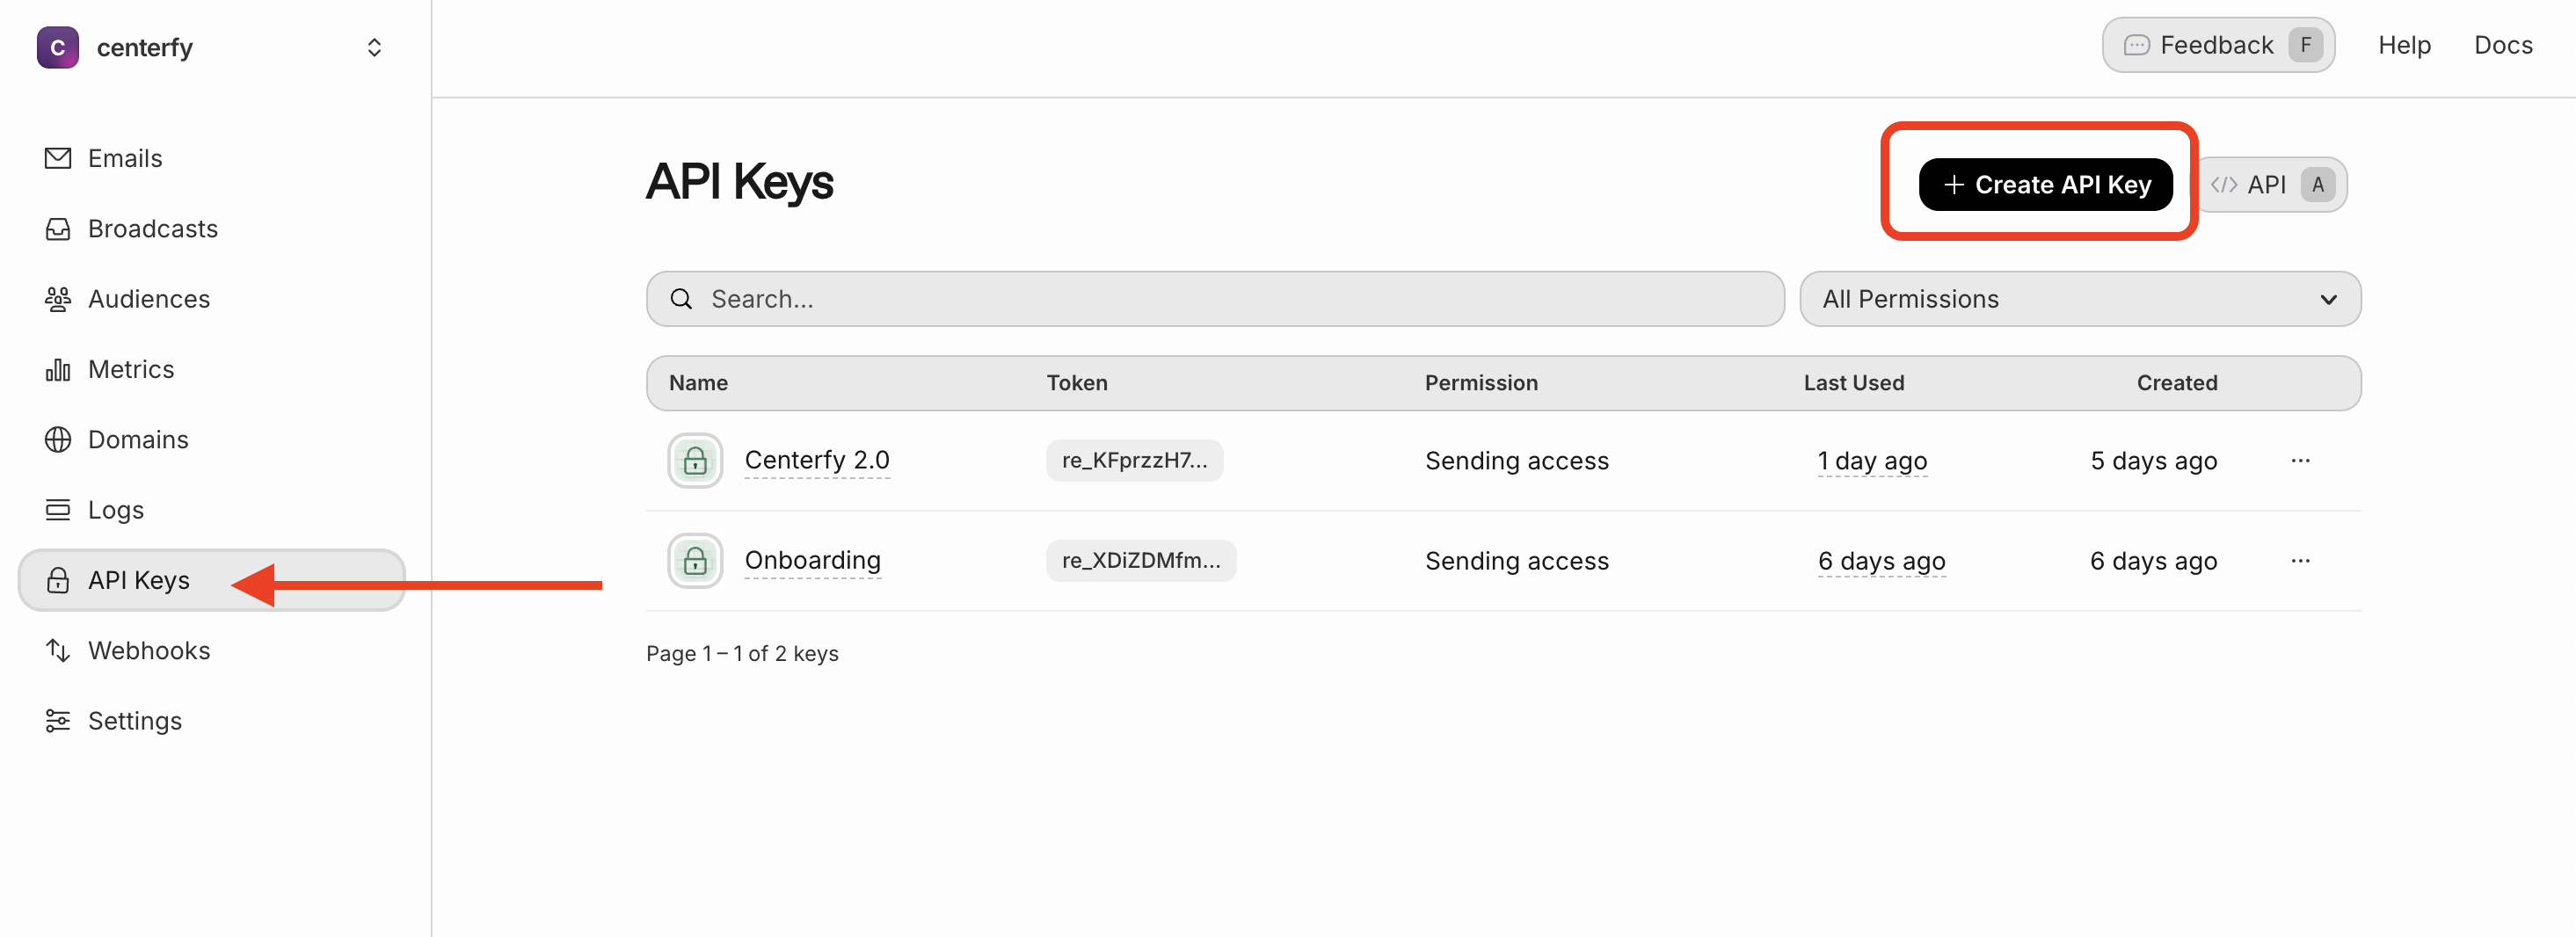The image size is (2576, 937).
Task: Open more options for Centerfy 2.0 key
Action: pyautogui.click(x=2300, y=461)
